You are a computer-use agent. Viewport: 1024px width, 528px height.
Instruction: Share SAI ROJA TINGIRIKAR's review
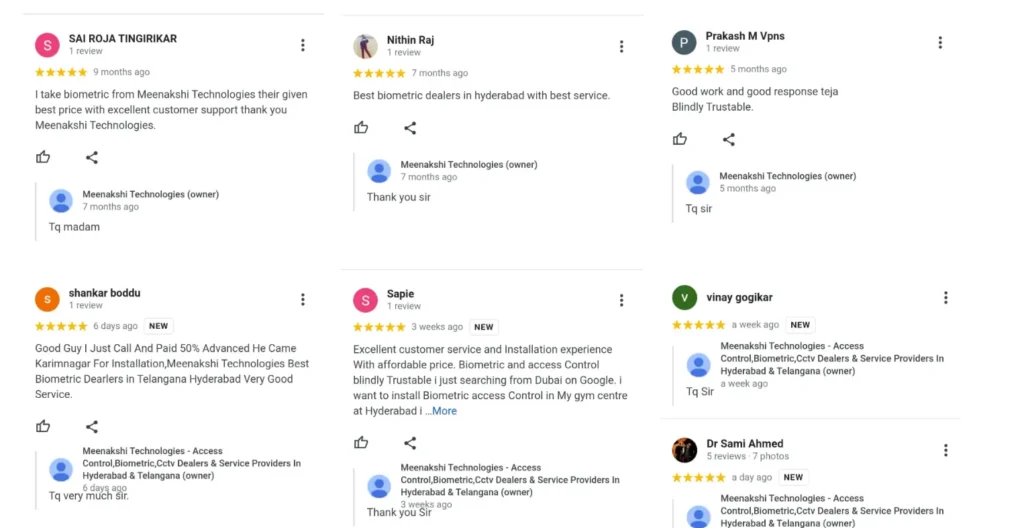92,157
